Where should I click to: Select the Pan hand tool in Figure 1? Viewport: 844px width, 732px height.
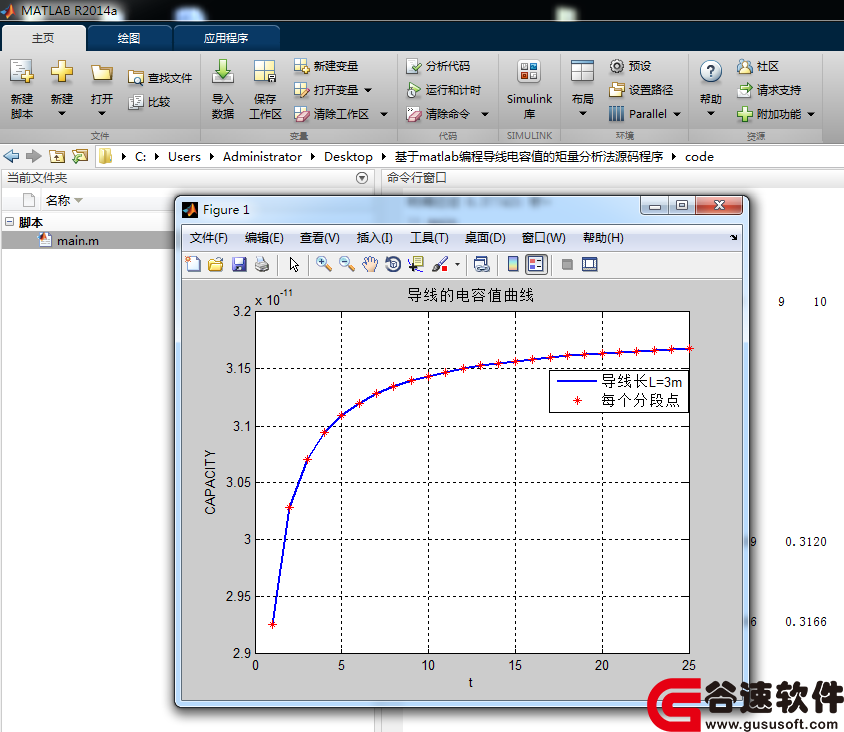click(370, 264)
